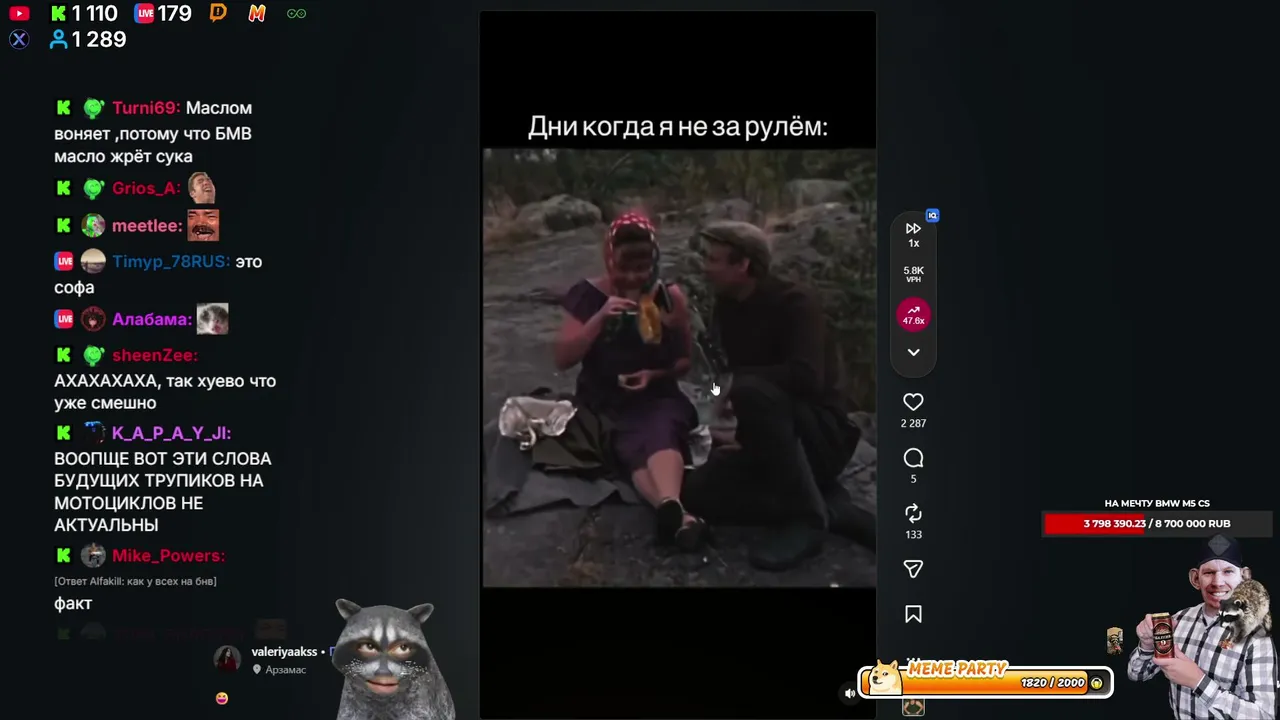Click the YouTube icon in the overlay
The height and width of the screenshot is (720, 1280).
point(19,14)
